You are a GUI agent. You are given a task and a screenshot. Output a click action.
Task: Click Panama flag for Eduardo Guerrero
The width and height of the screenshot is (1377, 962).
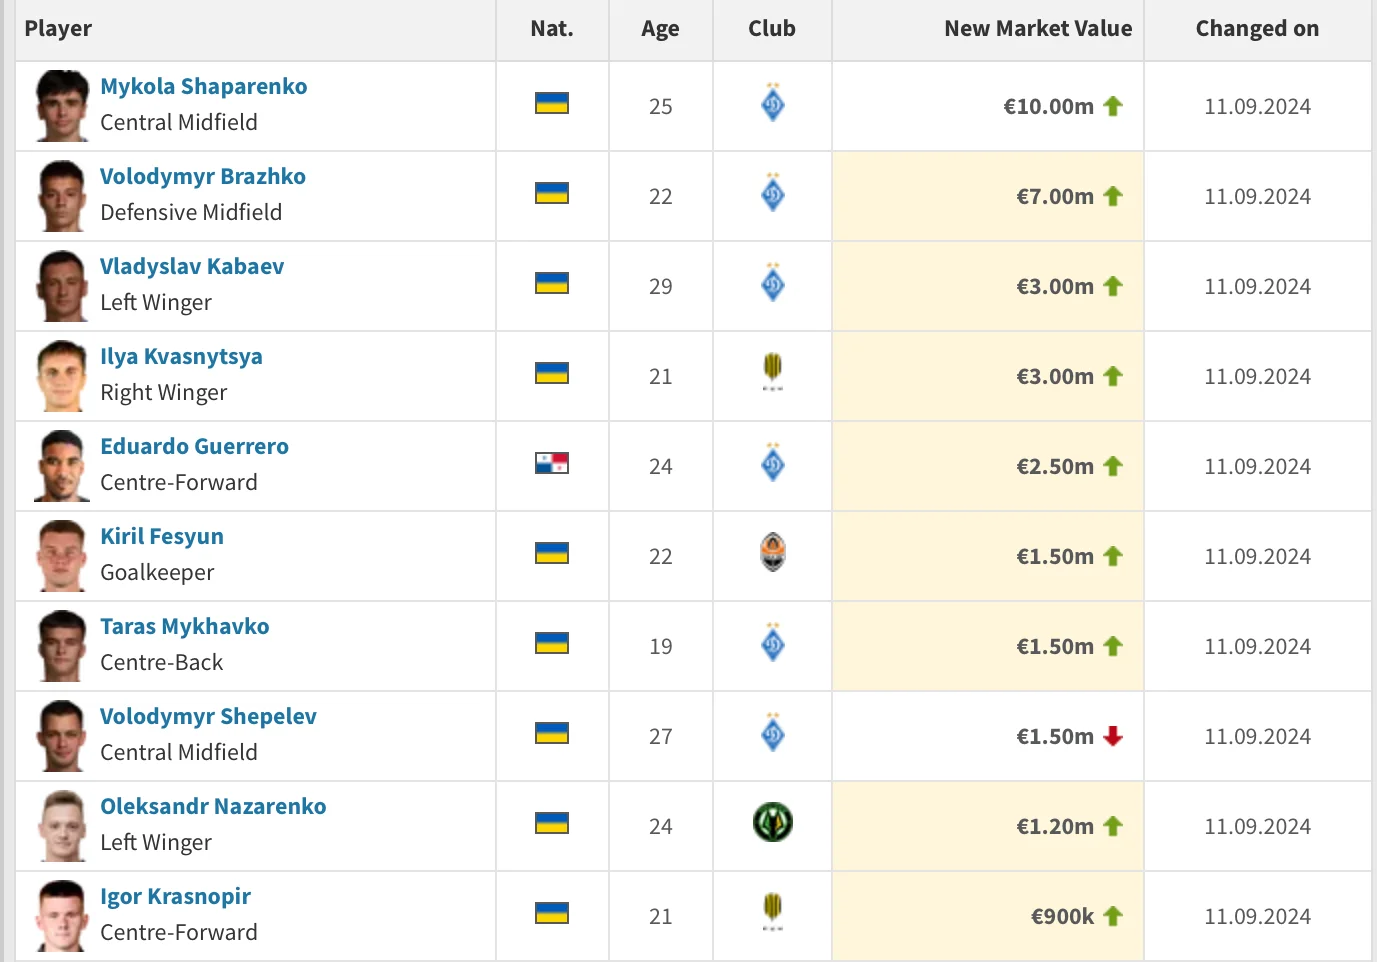[x=552, y=463]
